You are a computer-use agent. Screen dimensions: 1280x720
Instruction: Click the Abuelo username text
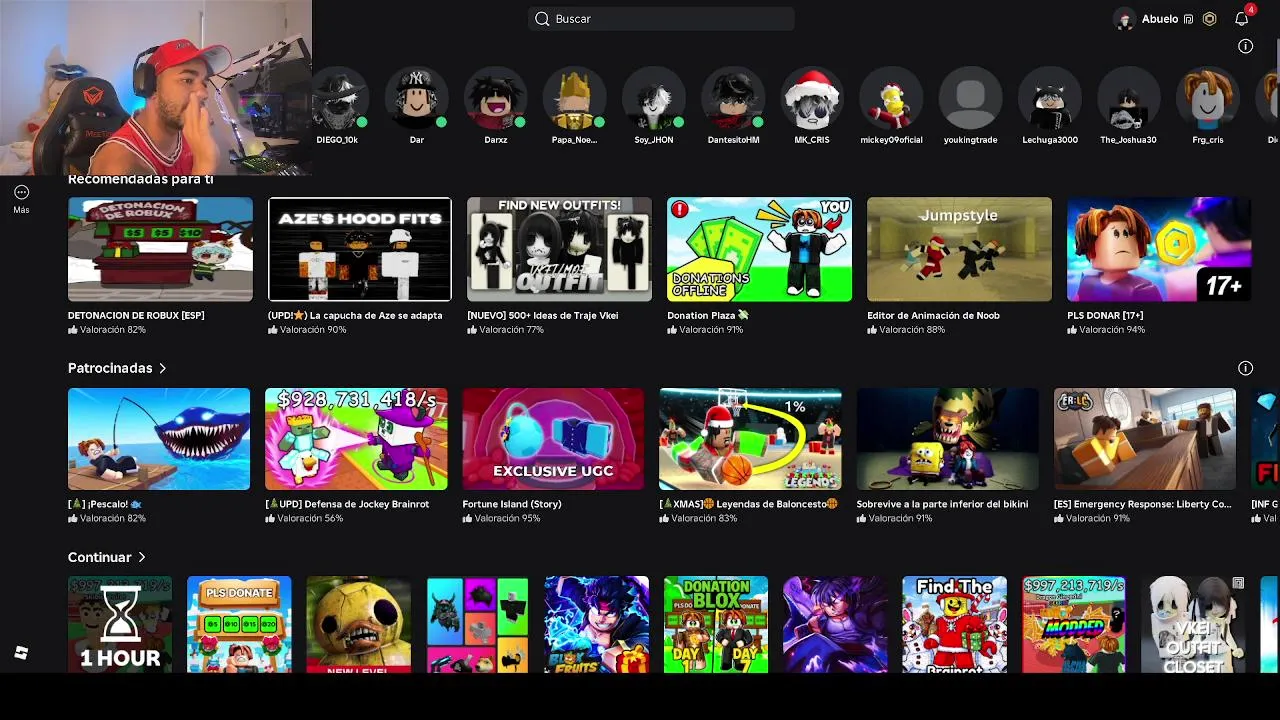point(1160,19)
